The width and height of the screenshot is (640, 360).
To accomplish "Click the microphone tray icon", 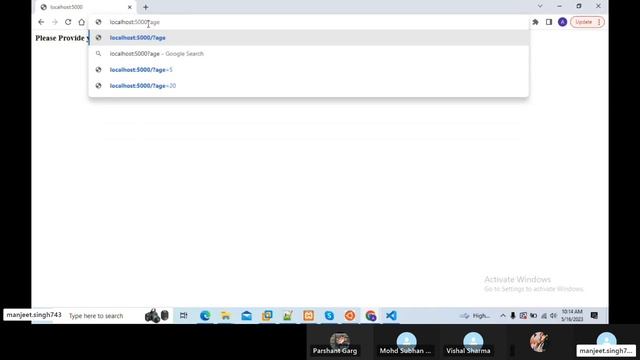I will pos(513,316).
